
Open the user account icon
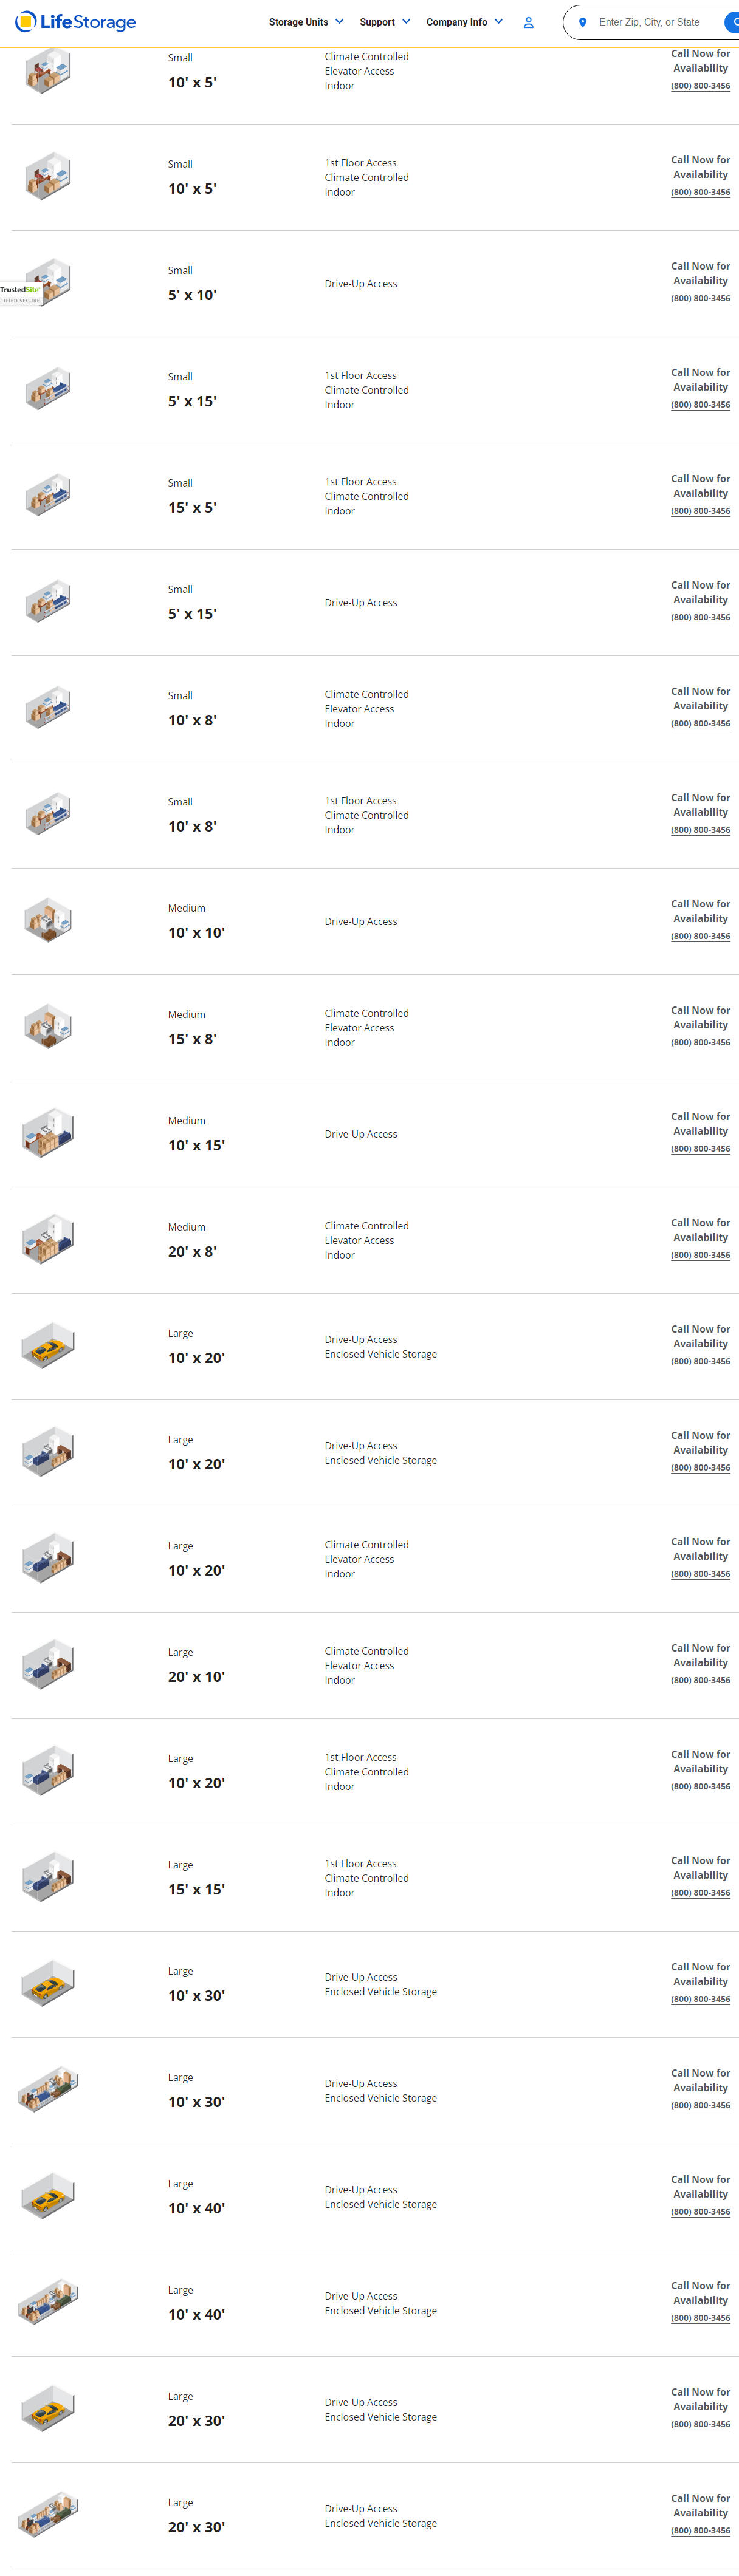[528, 22]
